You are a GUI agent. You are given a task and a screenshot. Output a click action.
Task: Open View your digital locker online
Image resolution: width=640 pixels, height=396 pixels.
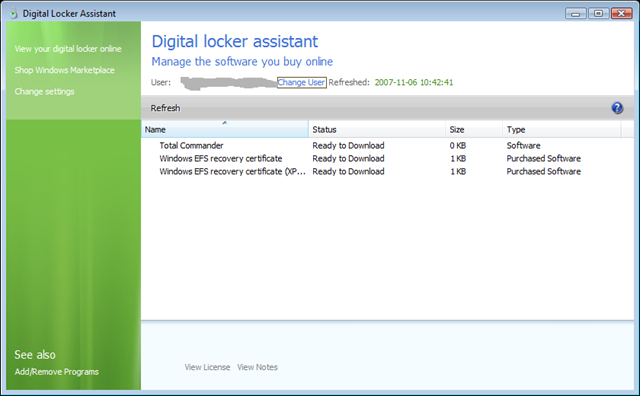pos(68,49)
